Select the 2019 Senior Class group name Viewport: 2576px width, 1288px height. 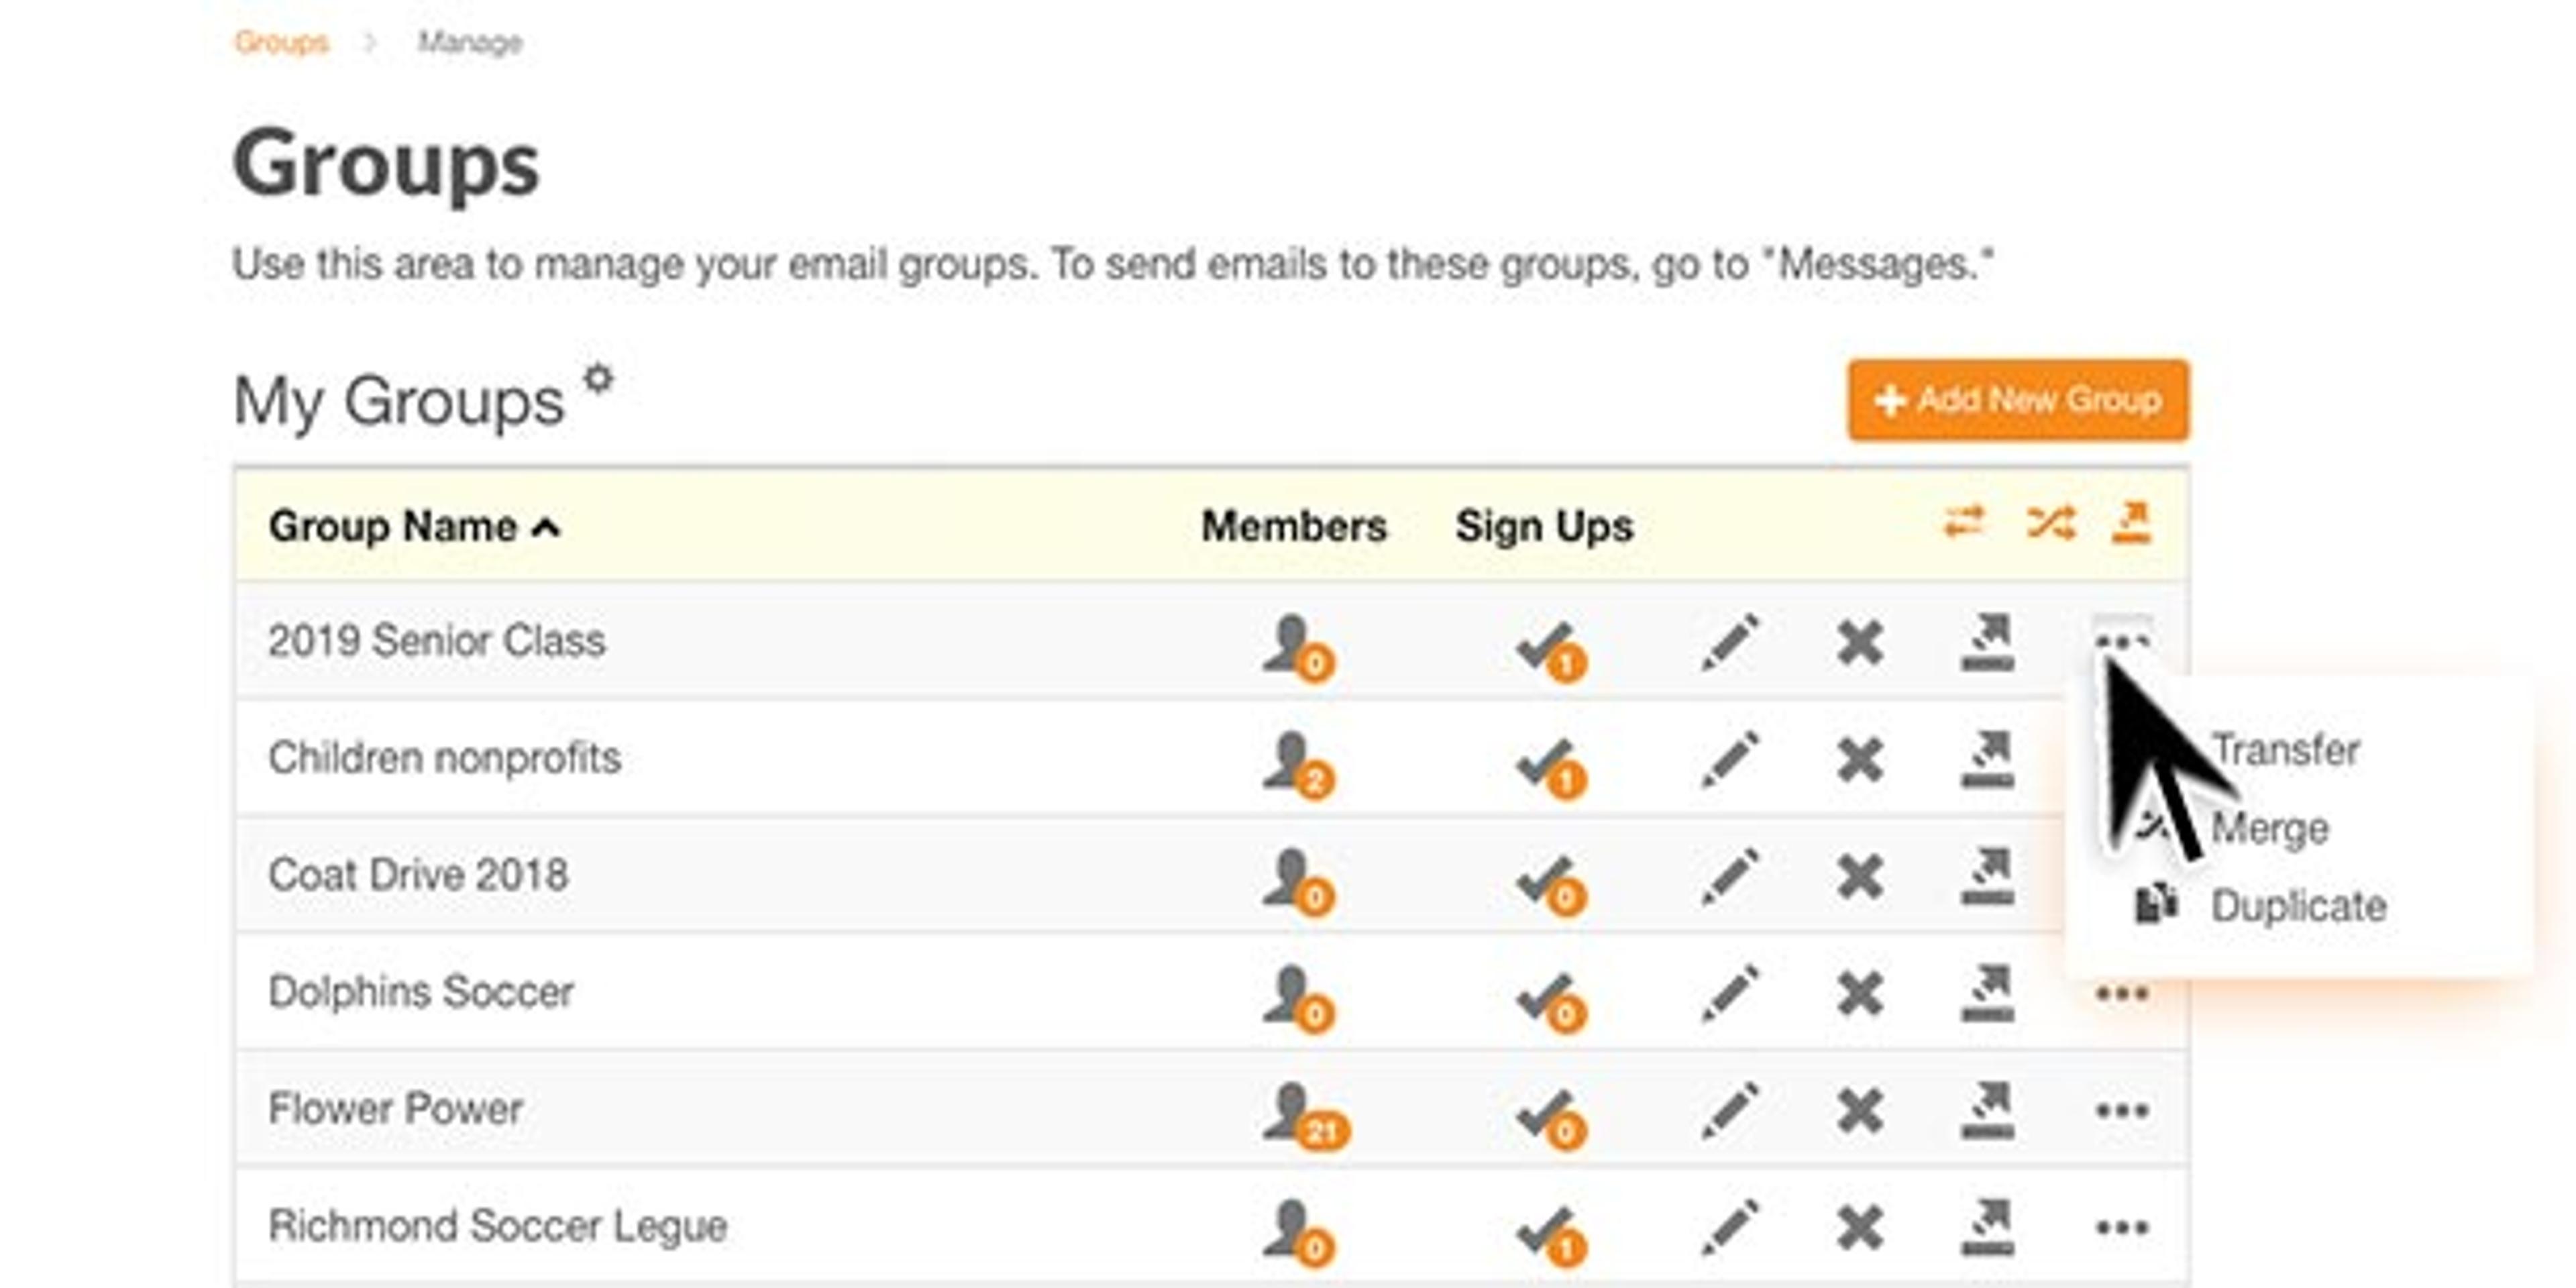(437, 641)
